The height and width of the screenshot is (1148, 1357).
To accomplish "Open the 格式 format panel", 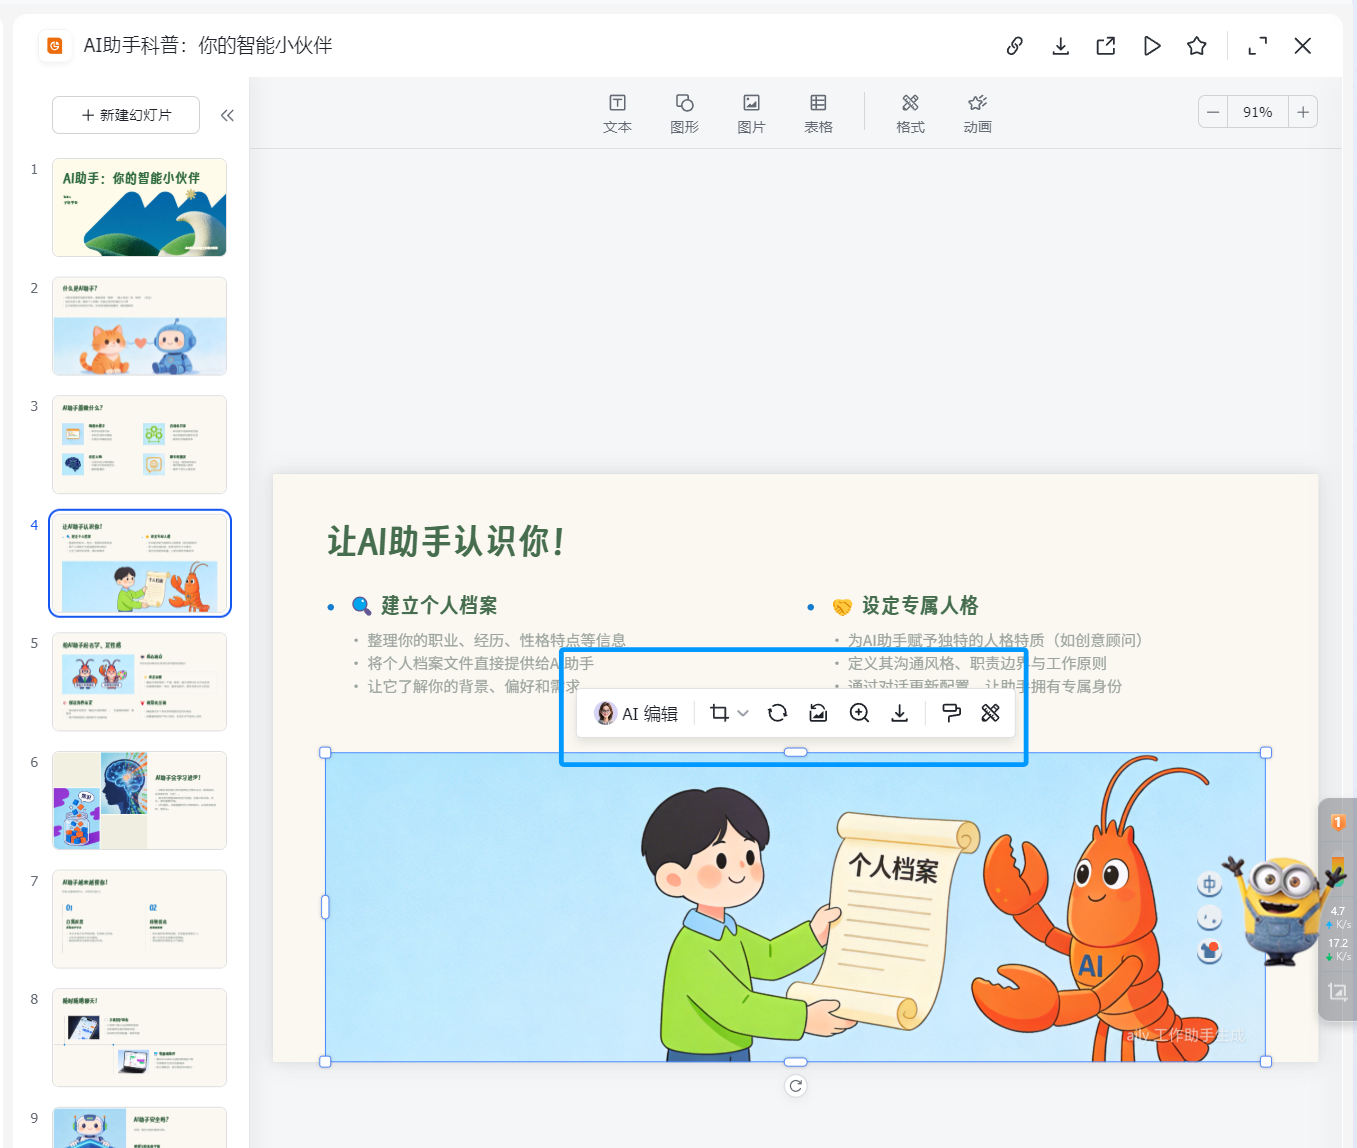I will click(x=910, y=114).
